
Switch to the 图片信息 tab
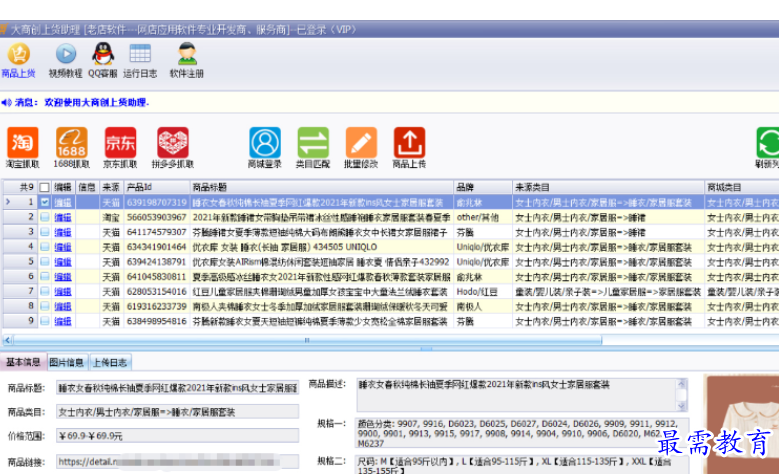[67, 363]
